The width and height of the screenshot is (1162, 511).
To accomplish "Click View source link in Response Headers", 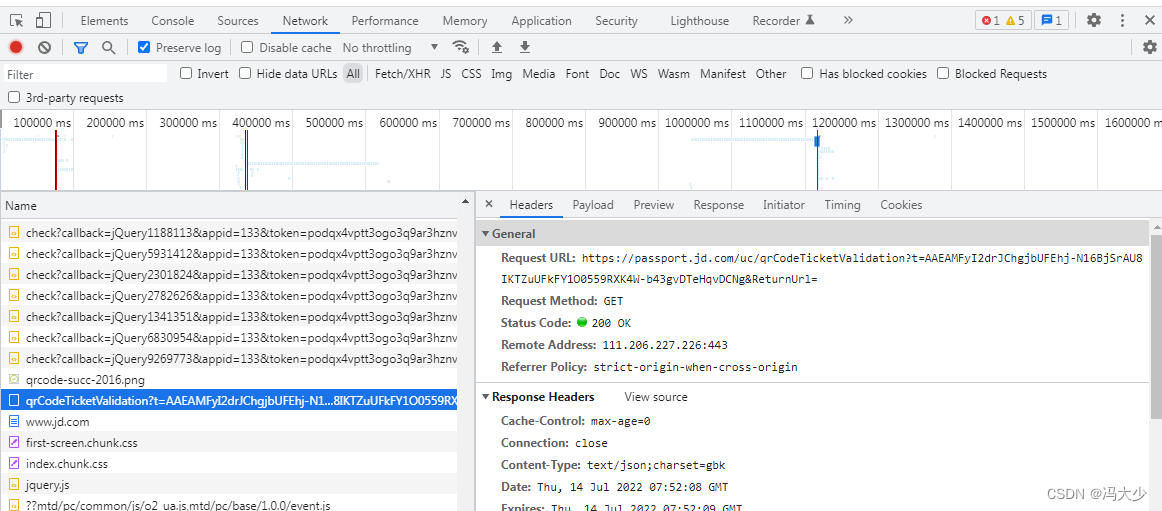I will (656, 397).
